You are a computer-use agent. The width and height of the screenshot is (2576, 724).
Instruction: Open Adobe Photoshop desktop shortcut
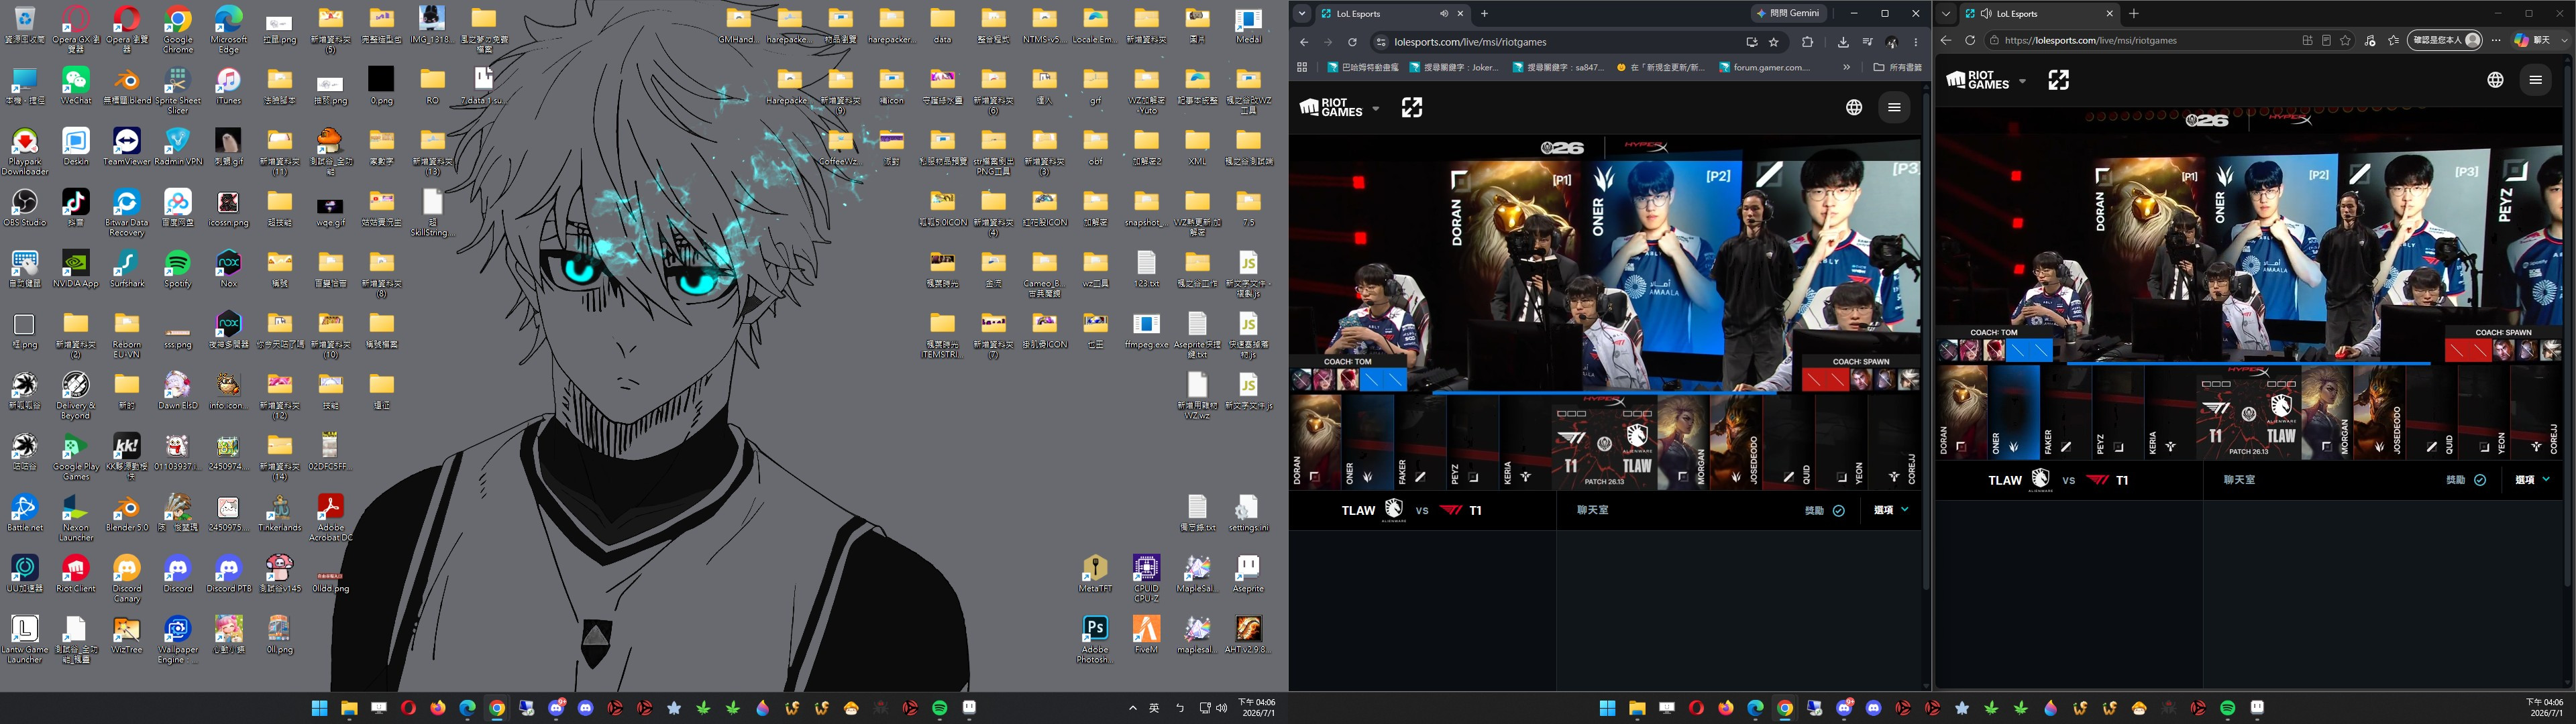point(1095,639)
